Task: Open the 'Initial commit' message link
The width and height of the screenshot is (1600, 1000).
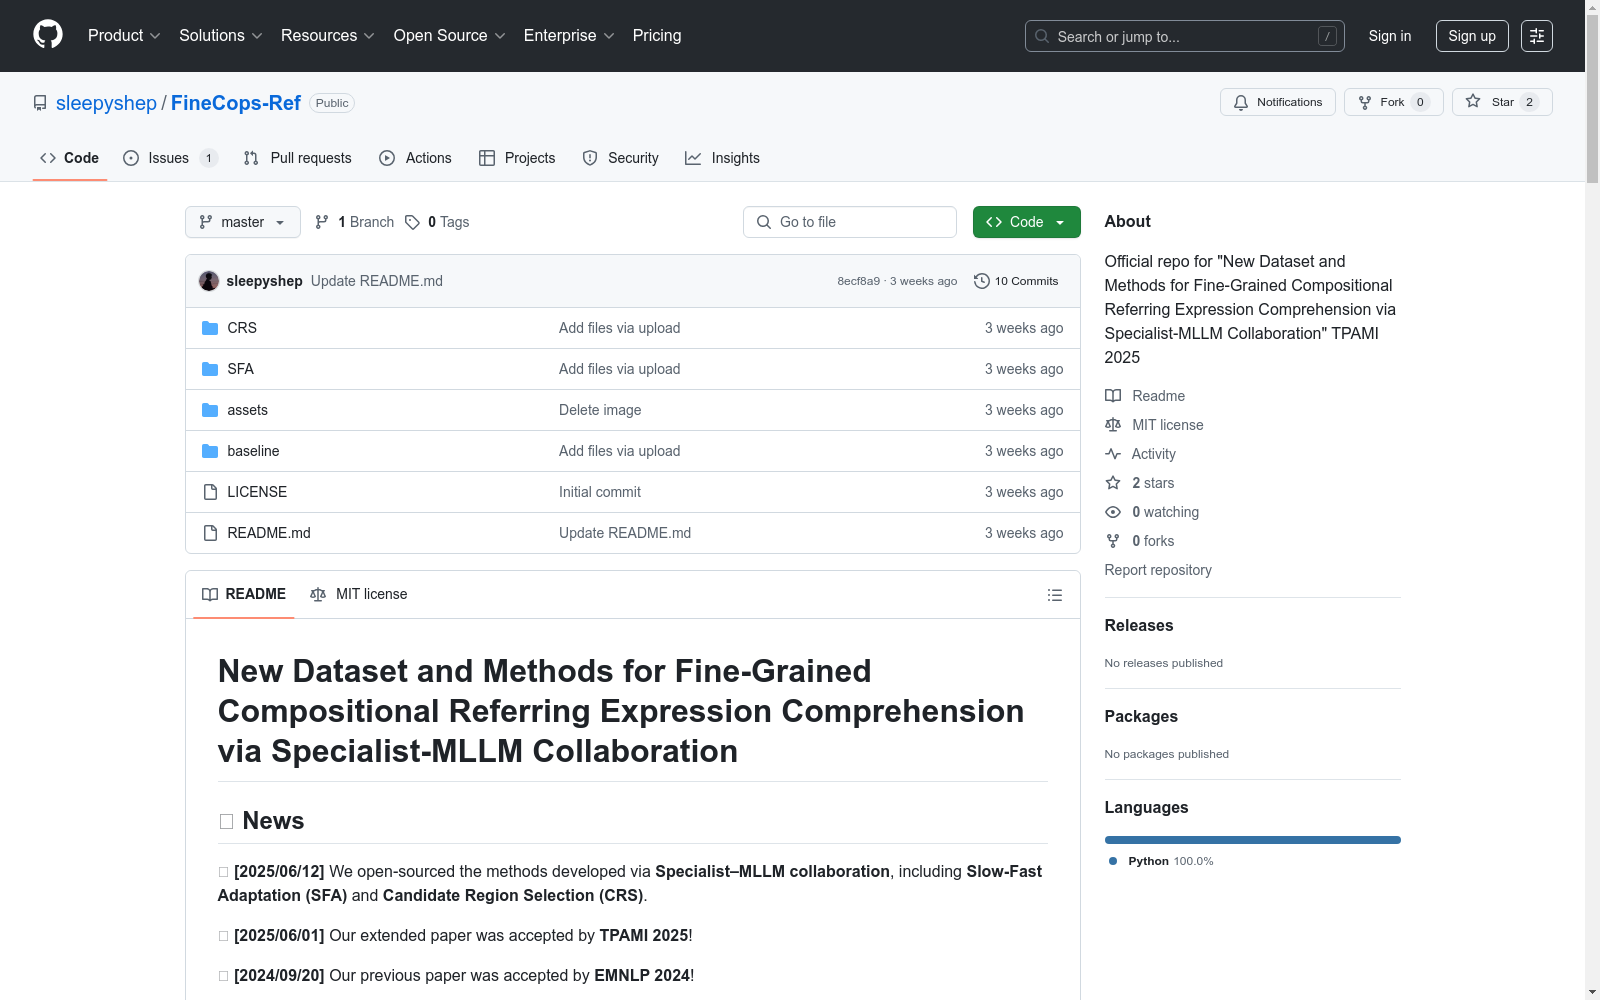Action: click(x=600, y=492)
